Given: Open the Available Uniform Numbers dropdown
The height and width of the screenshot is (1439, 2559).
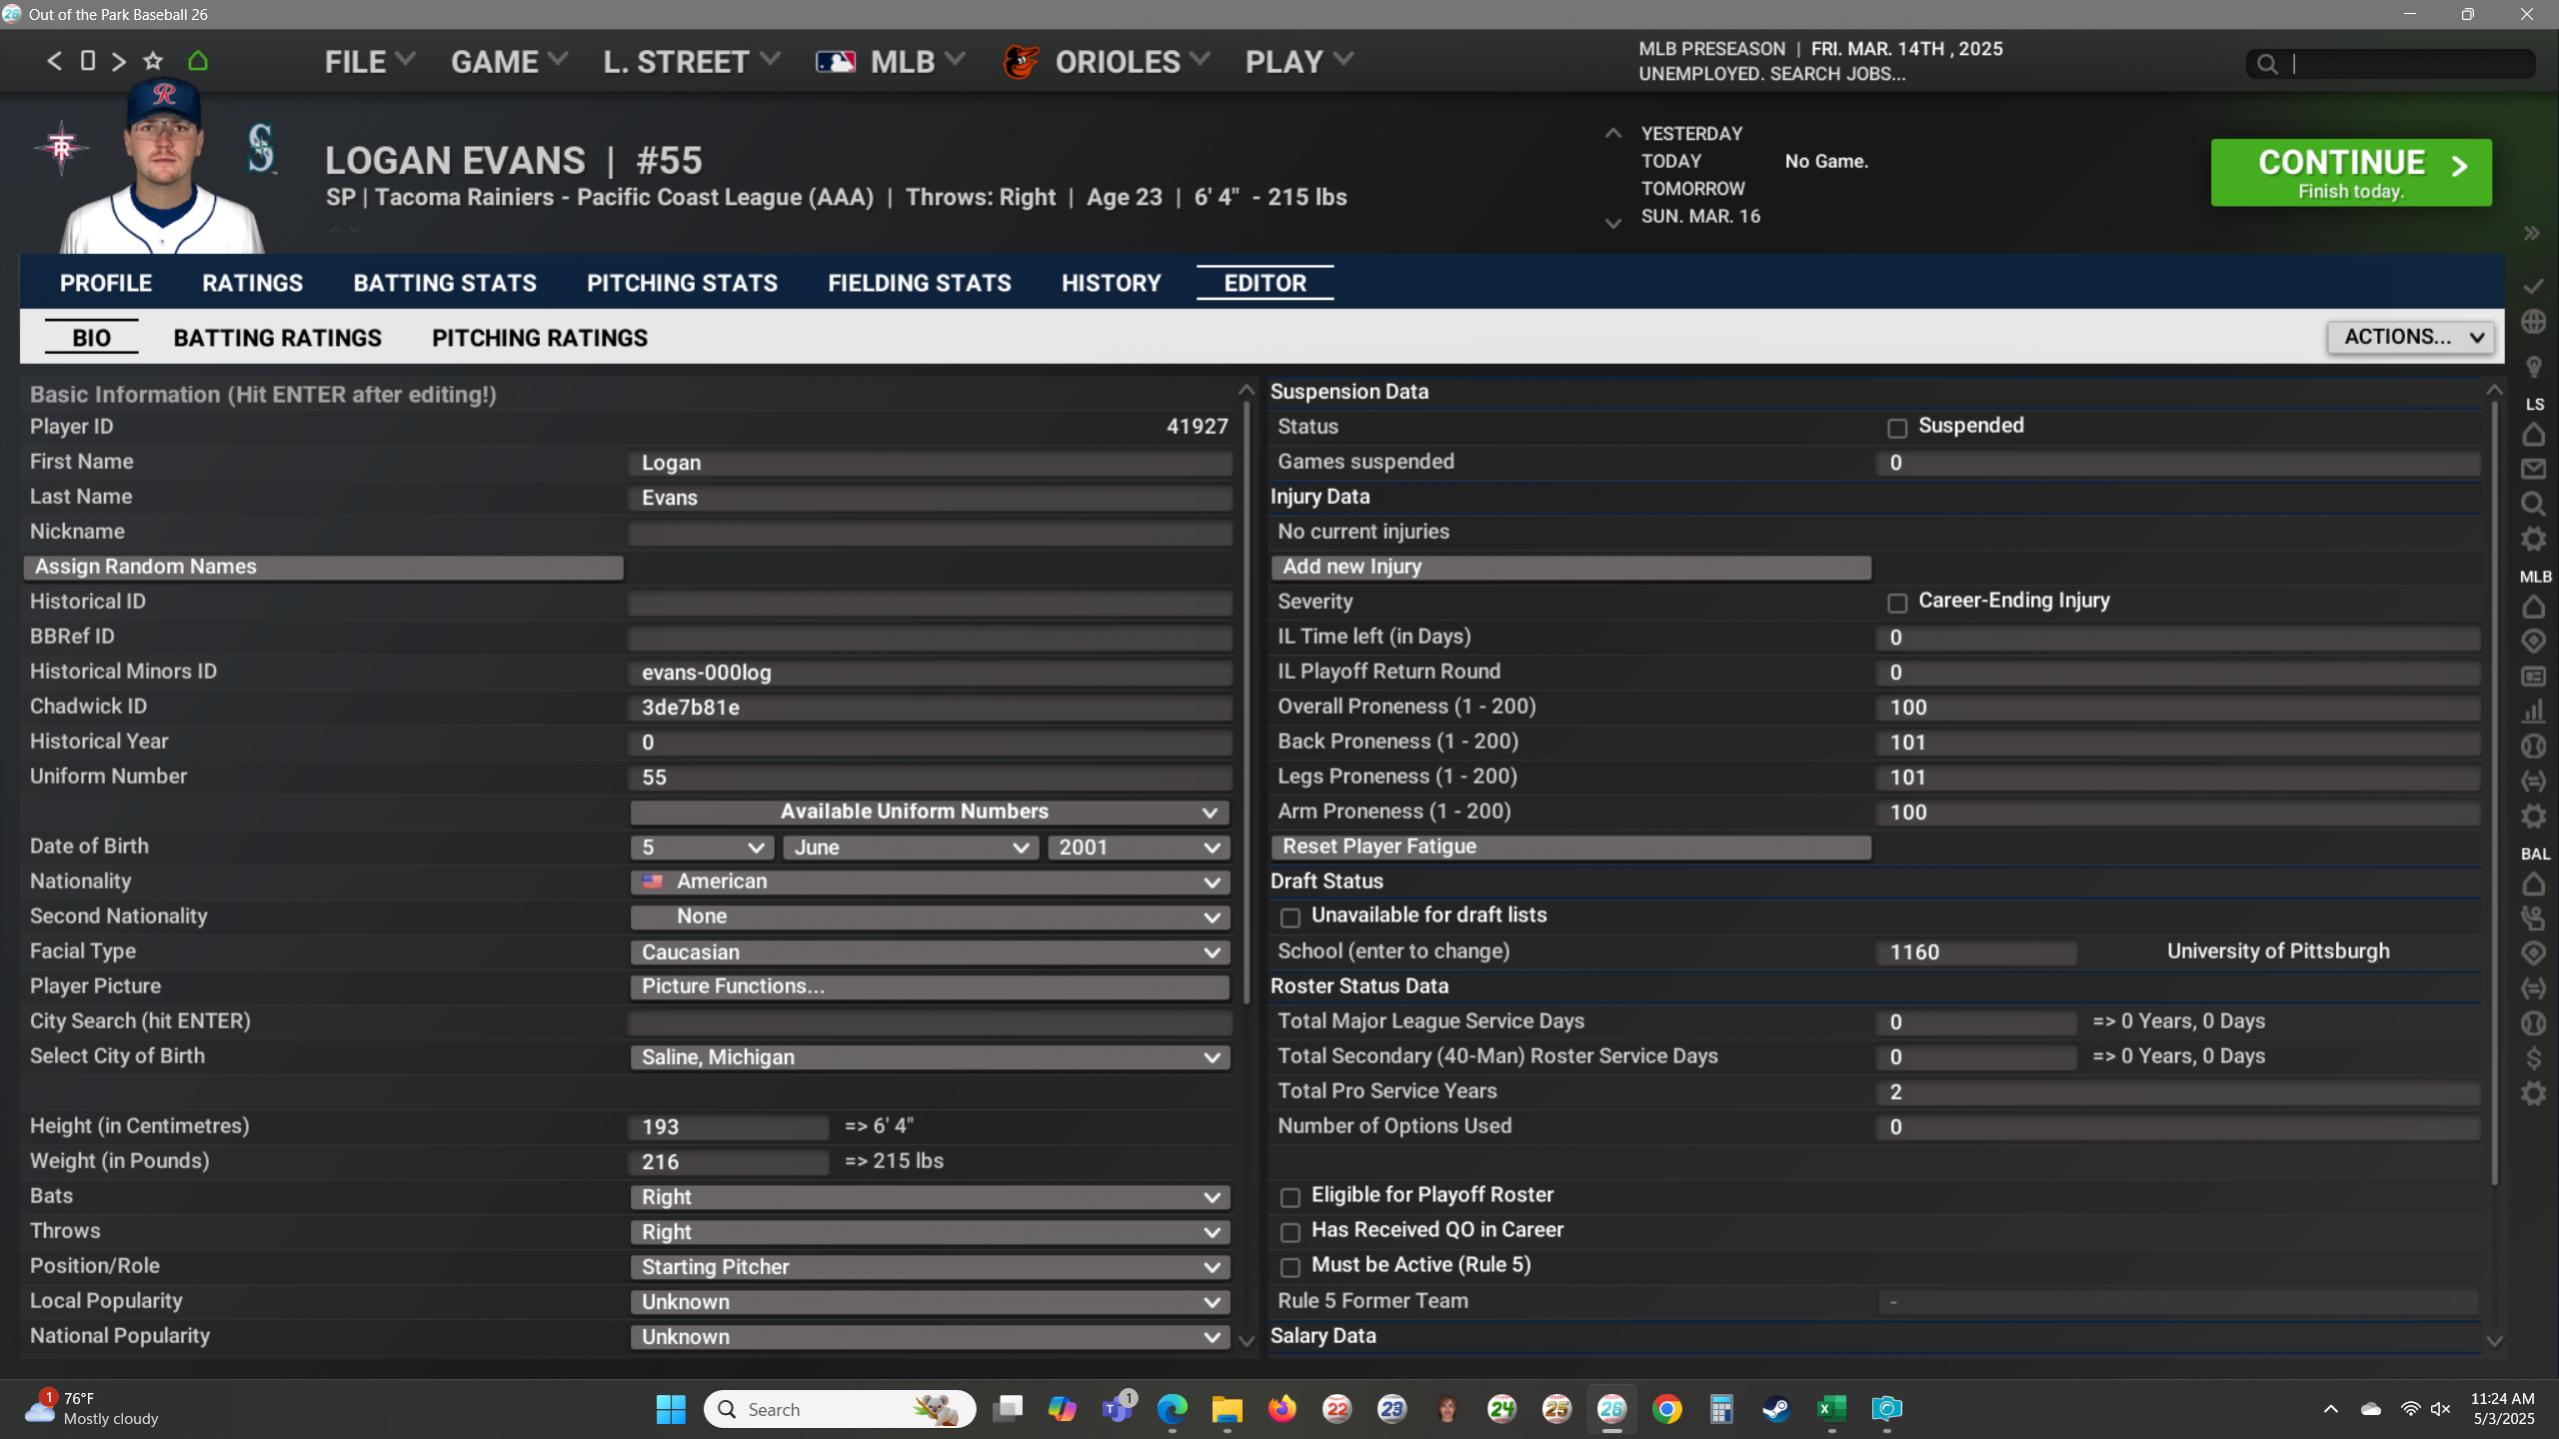Looking at the screenshot, I should (x=929, y=812).
